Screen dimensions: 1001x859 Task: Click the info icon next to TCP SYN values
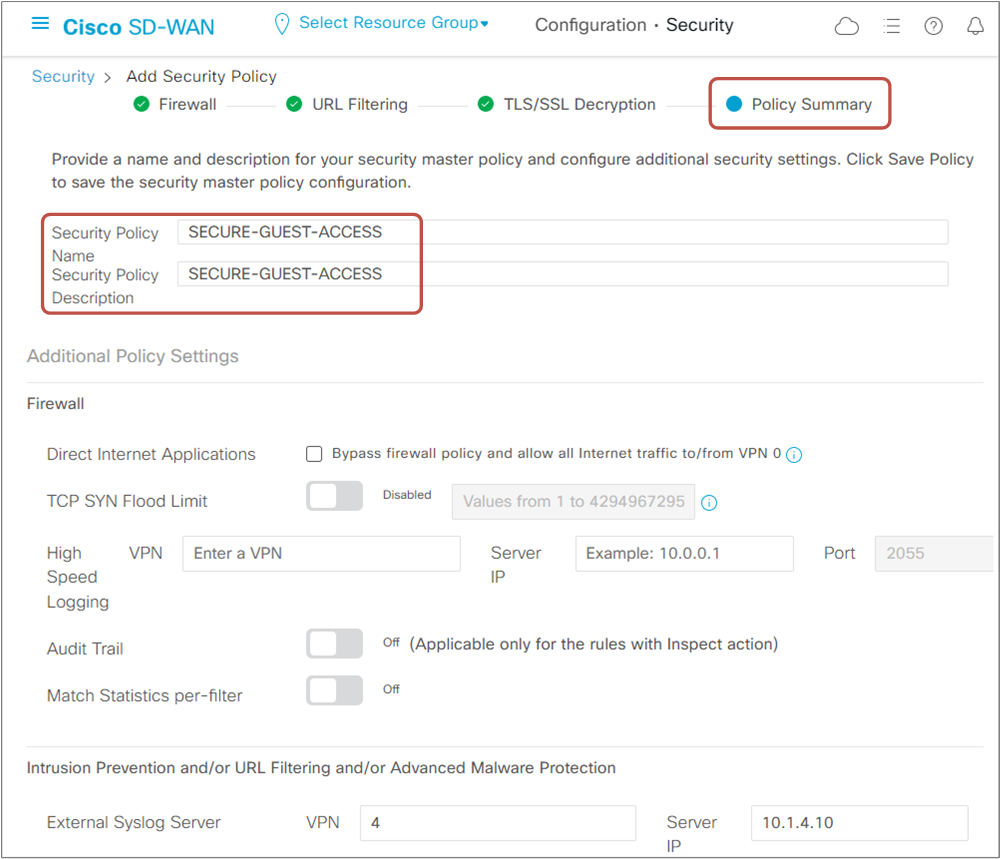[710, 503]
